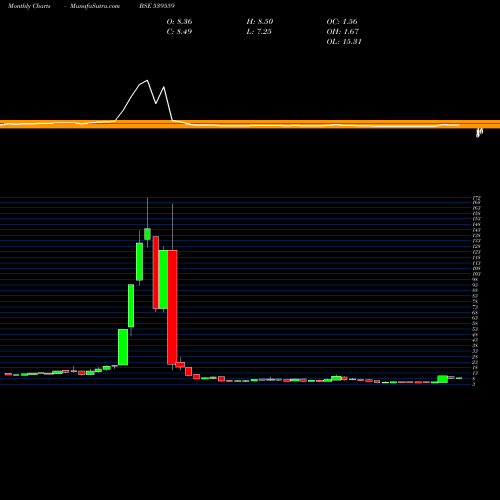Select the high value "H: 8.50"

(x=260, y=22)
